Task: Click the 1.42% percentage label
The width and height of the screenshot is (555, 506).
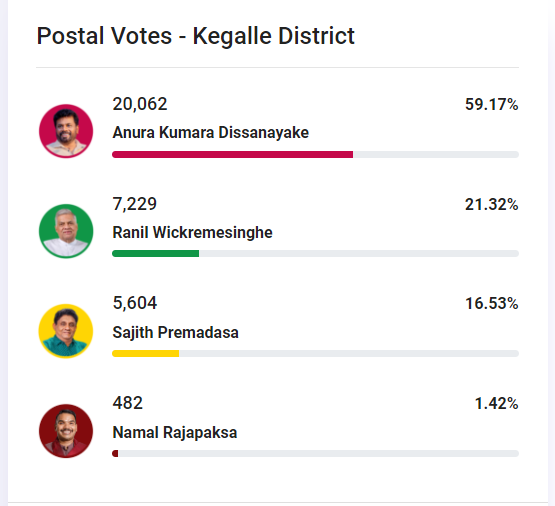Action: coord(496,404)
